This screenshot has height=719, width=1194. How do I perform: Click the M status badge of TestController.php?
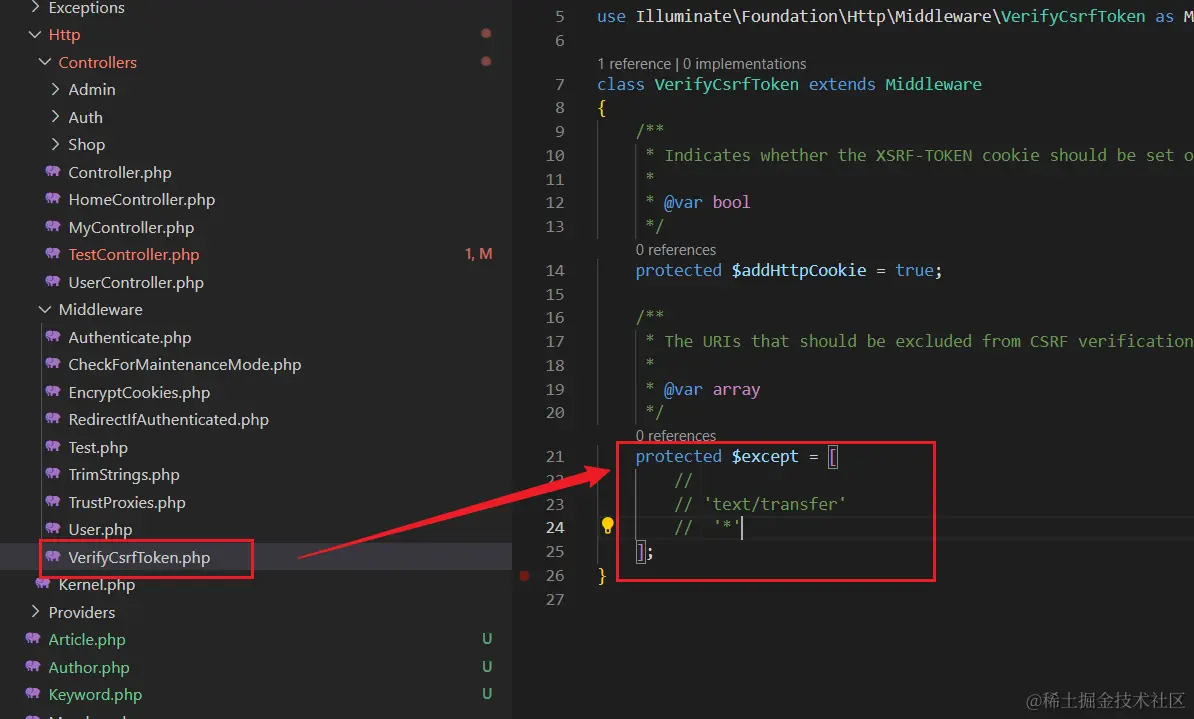[485, 254]
